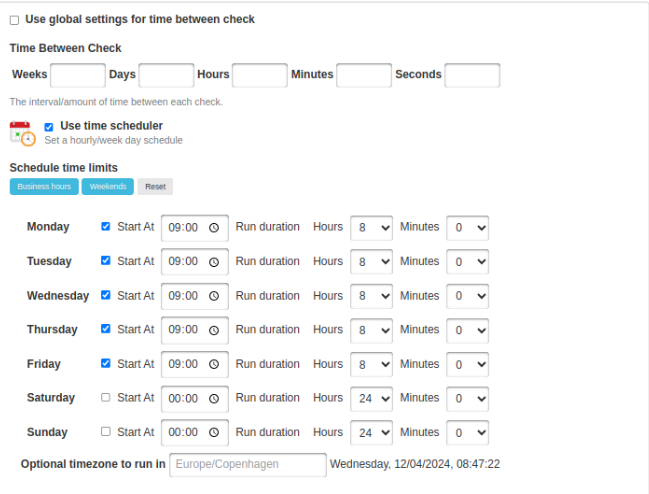
Task: Click the Saturday day label
Action: pyautogui.click(x=51, y=398)
